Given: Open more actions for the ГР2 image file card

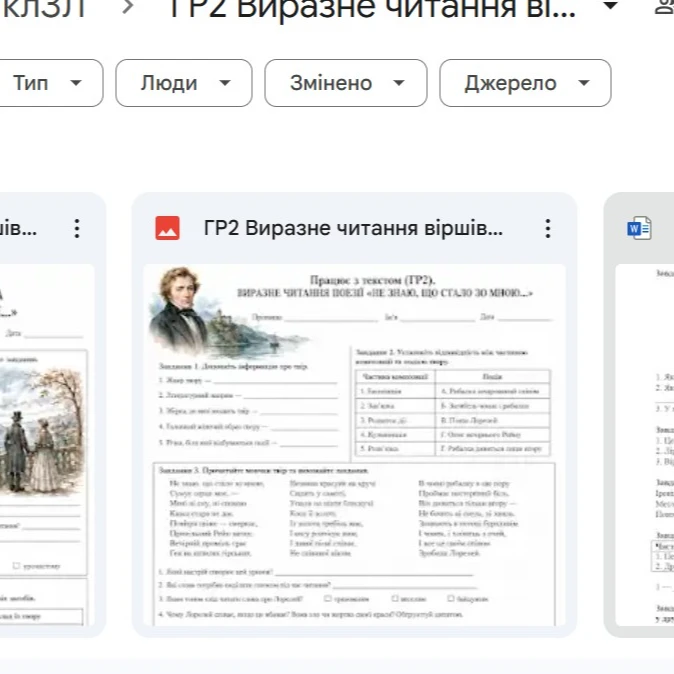Looking at the screenshot, I should pyautogui.click(x=548, y=228).
